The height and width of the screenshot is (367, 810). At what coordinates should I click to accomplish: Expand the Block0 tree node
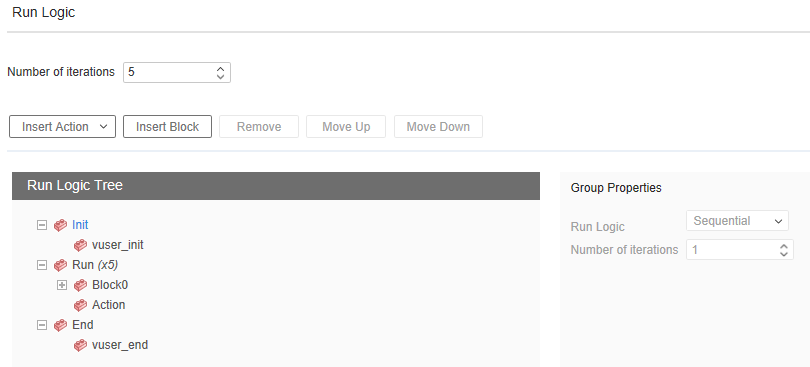(61, 285)
